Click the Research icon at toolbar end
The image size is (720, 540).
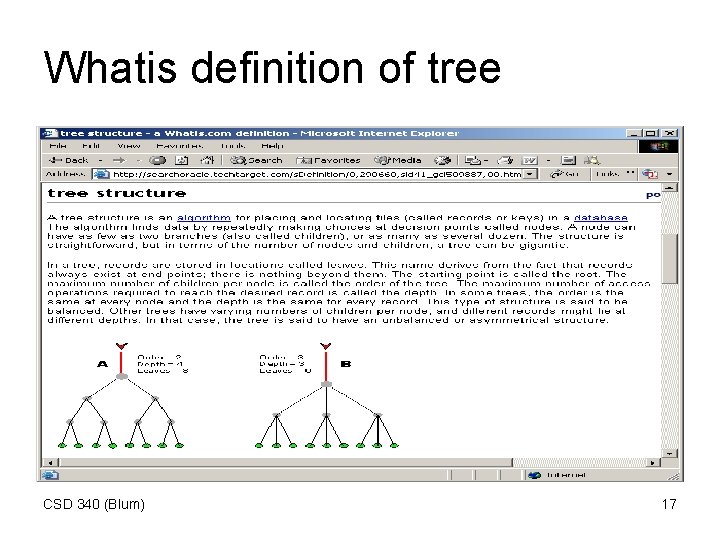[591, 160]
